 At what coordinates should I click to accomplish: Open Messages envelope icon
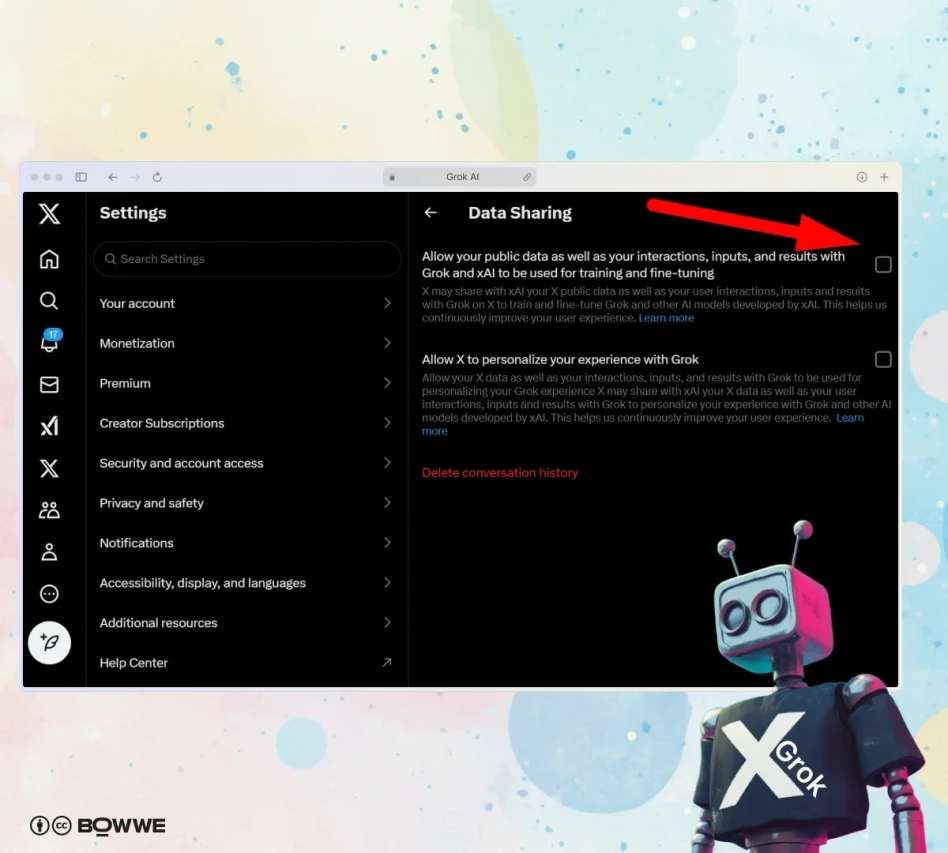coord(50,384)
